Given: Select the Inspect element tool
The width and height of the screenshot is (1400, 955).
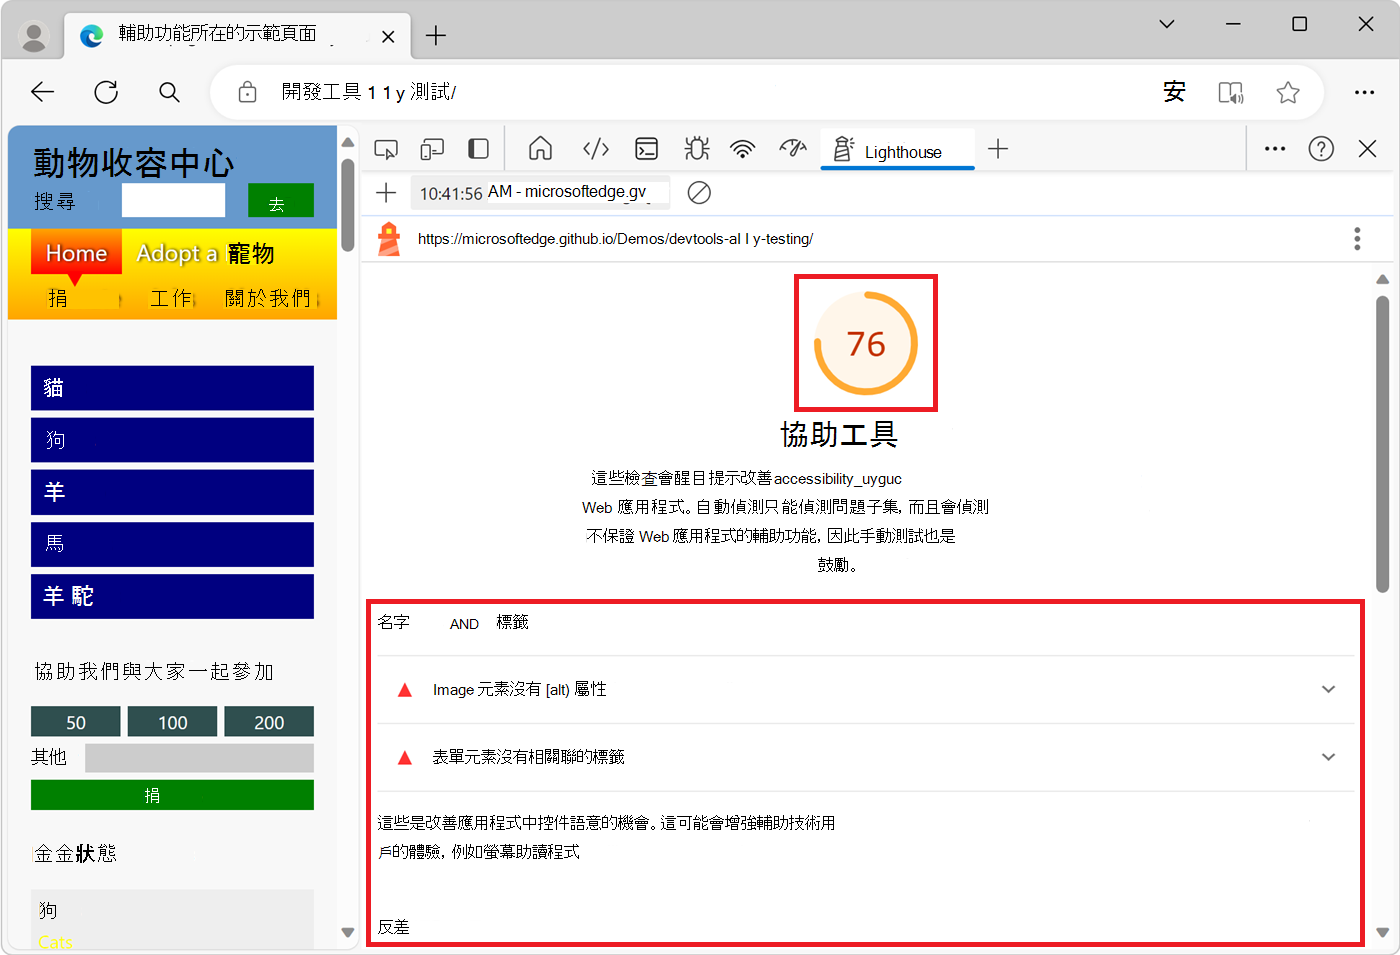Looking at the screenshot, I should point(386,148).
